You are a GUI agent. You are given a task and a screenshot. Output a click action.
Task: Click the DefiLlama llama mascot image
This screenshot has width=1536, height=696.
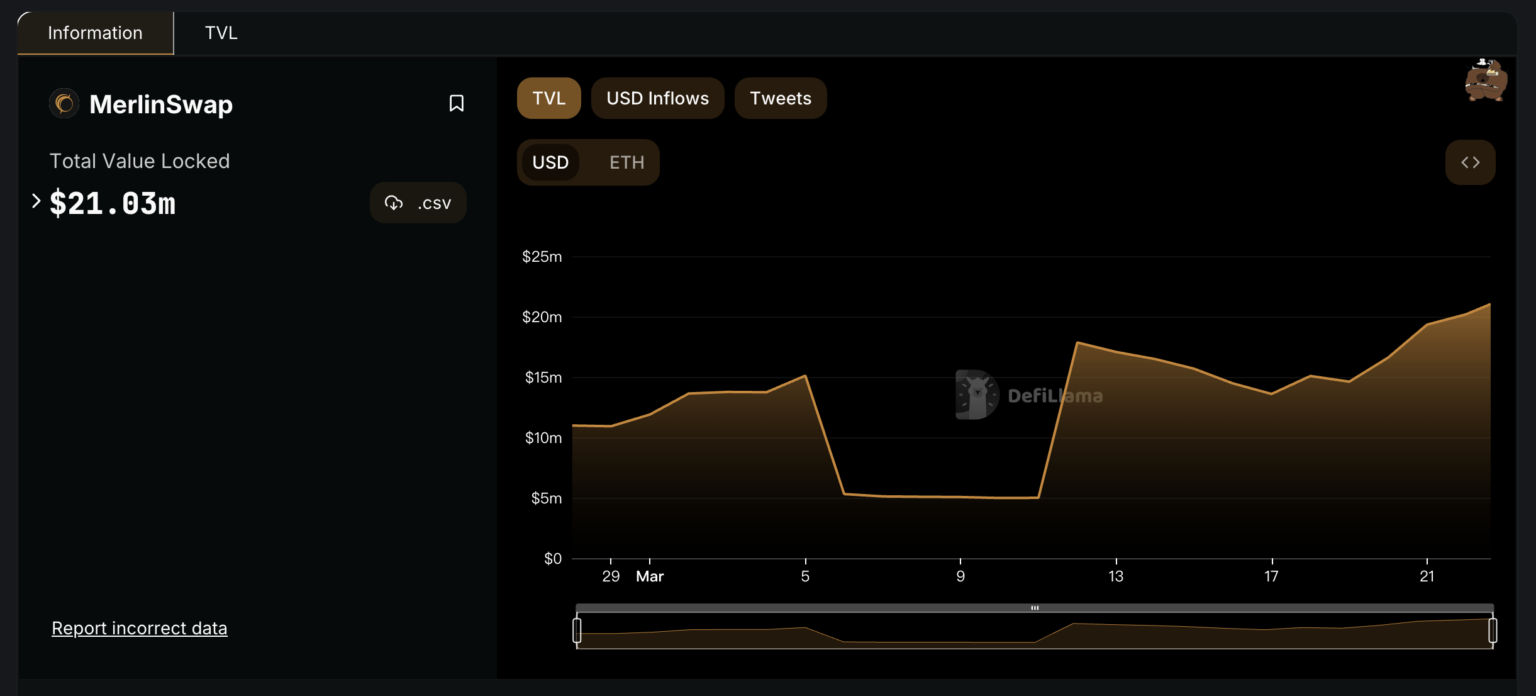coord(1485,80)
